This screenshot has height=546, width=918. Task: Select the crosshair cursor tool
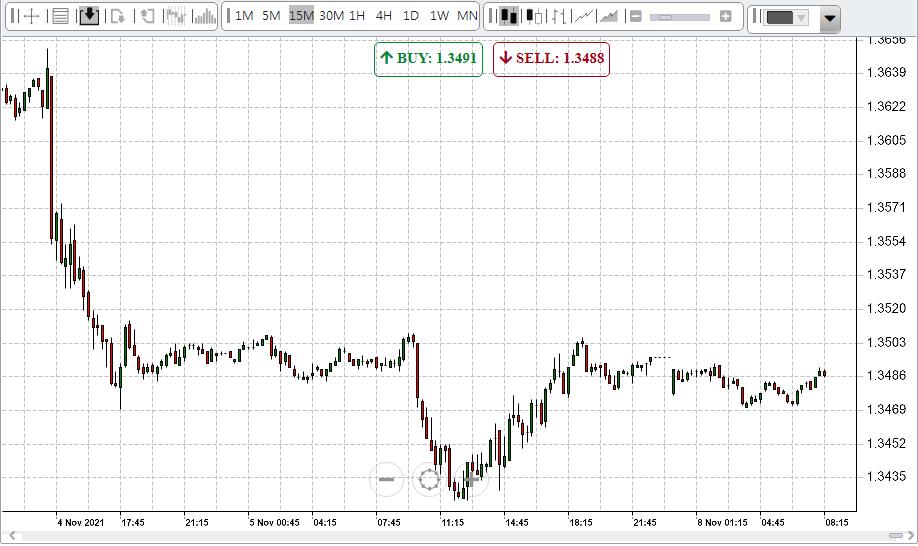pos(32,16)
